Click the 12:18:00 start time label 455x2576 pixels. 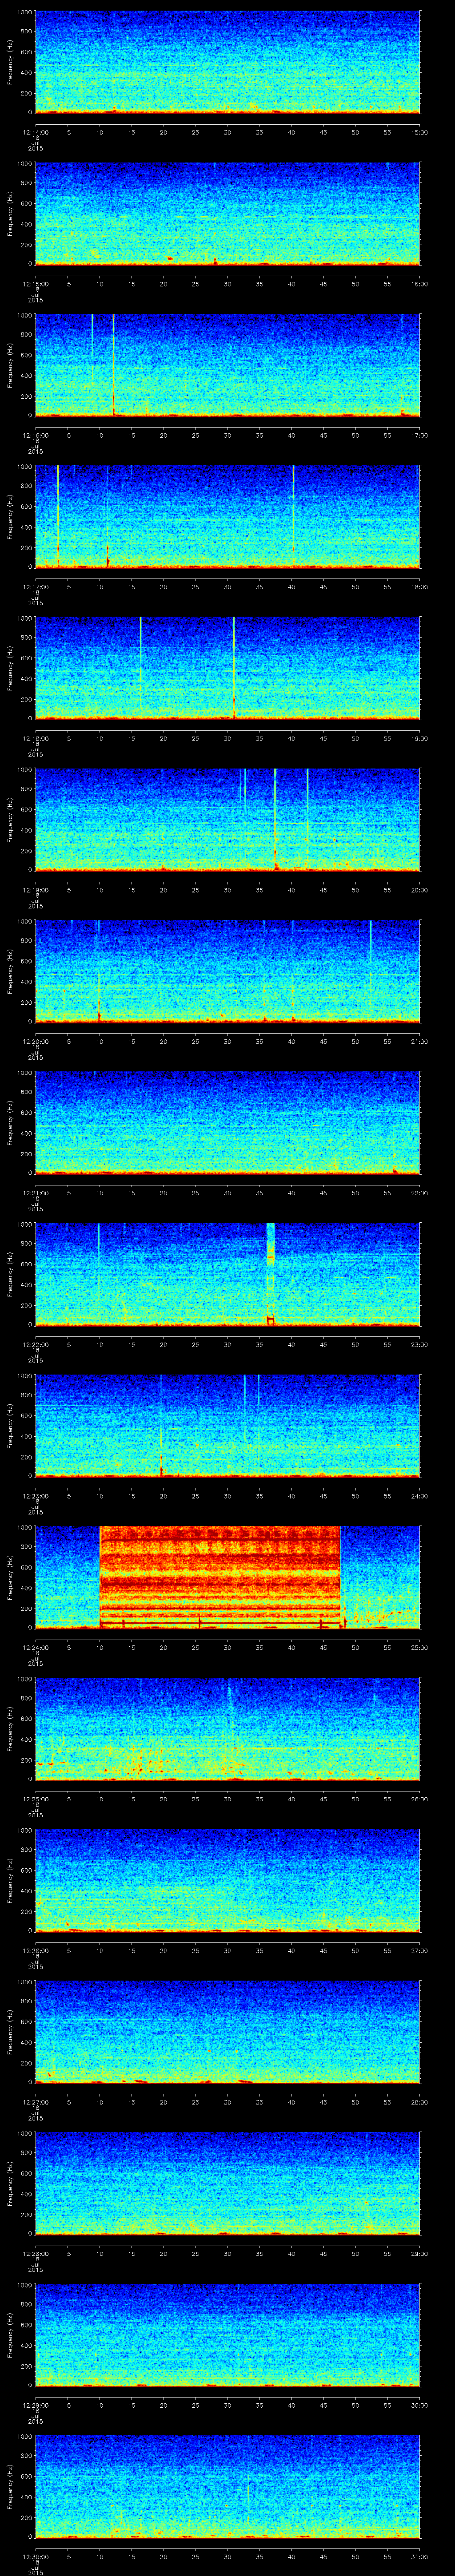(x=35, y=738)
